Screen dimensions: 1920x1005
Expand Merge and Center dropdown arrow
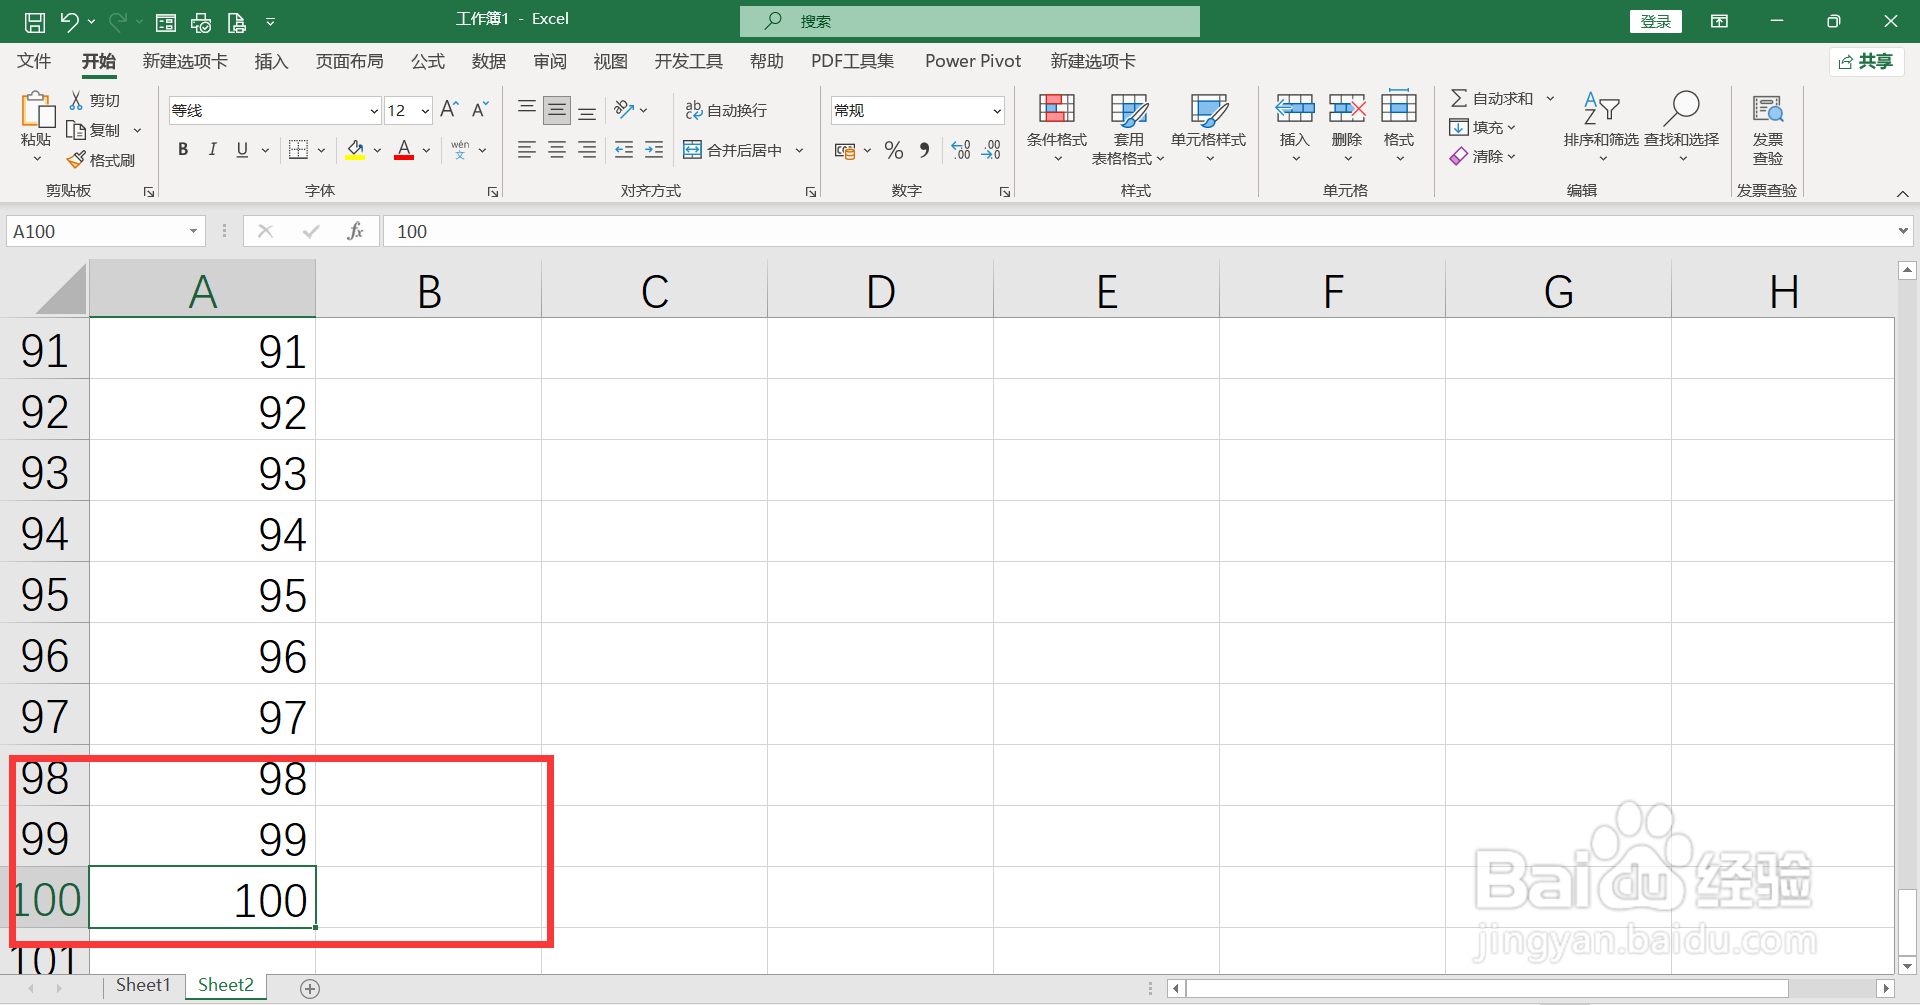[799, 150]
